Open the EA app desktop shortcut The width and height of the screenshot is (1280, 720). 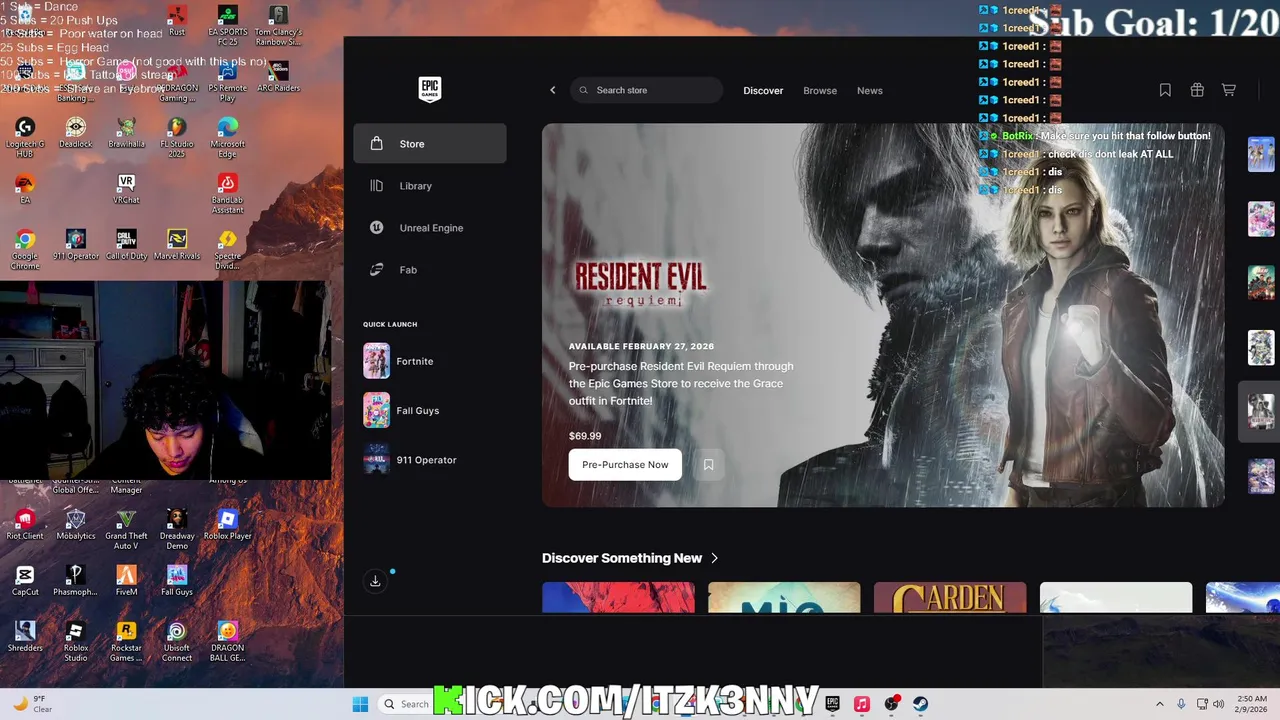click(x=25, y=189)
